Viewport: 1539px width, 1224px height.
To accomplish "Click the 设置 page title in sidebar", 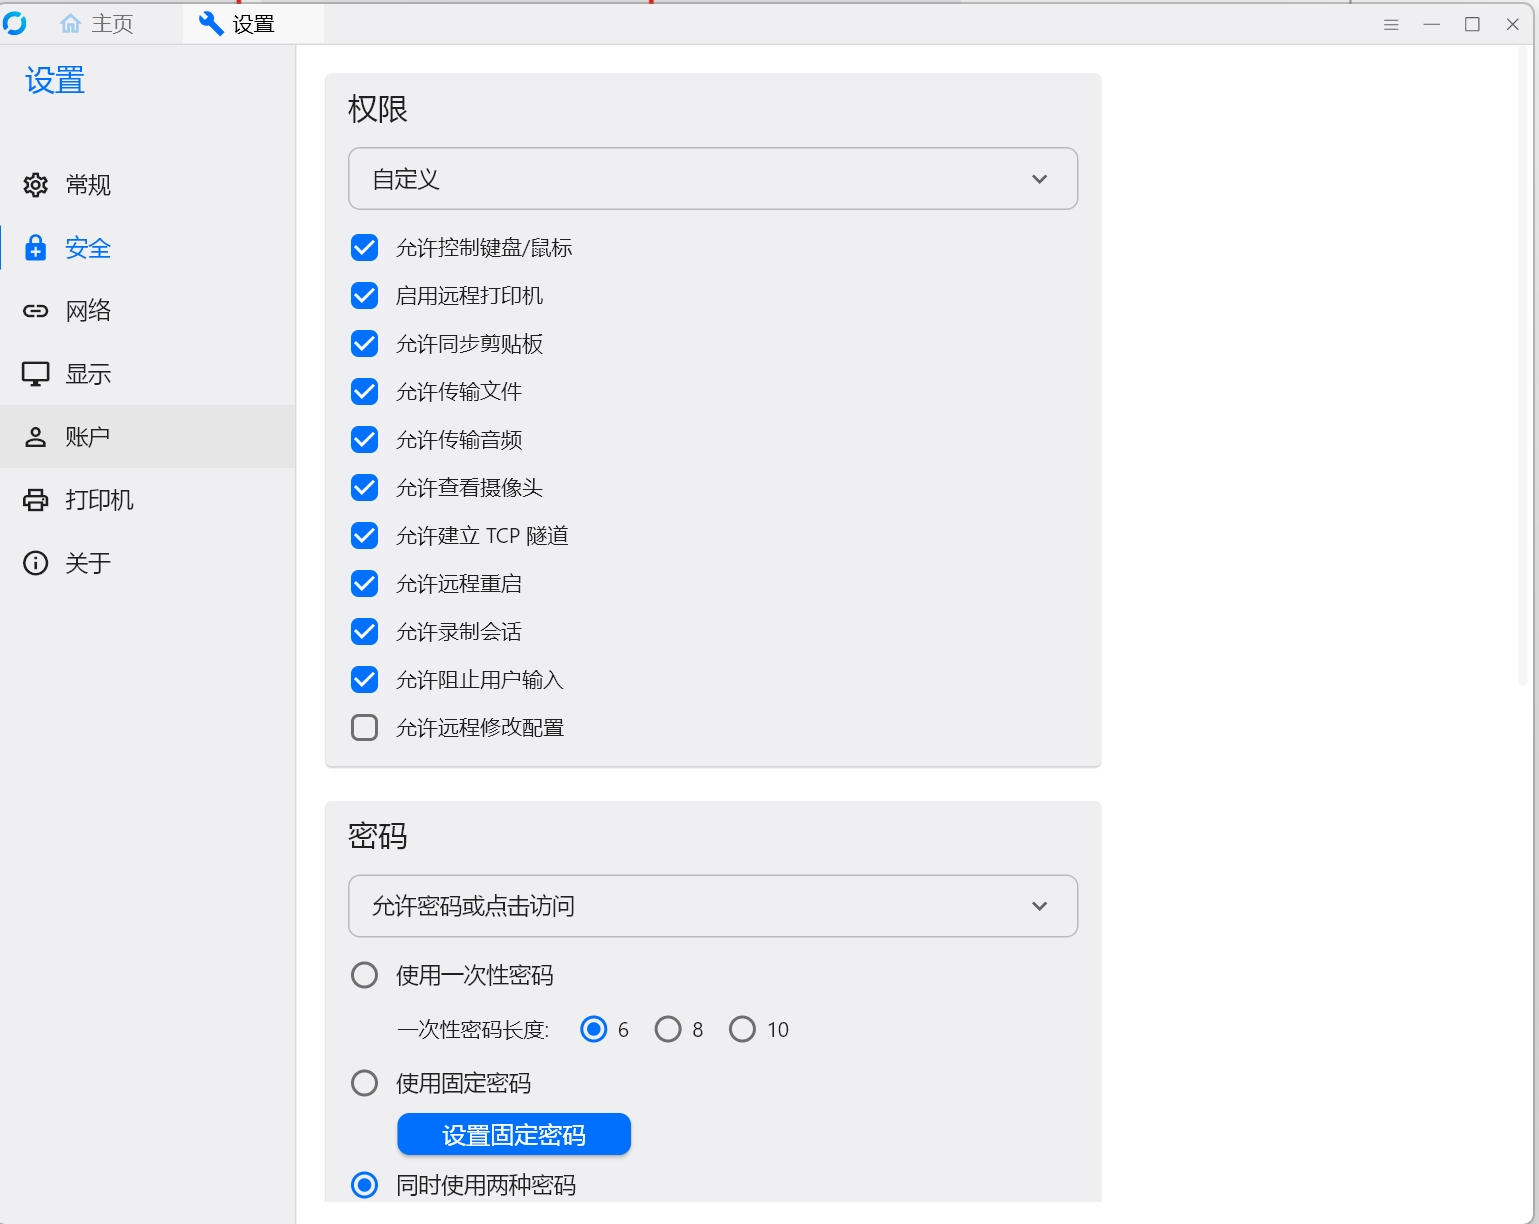I will (x=55, y=80).
